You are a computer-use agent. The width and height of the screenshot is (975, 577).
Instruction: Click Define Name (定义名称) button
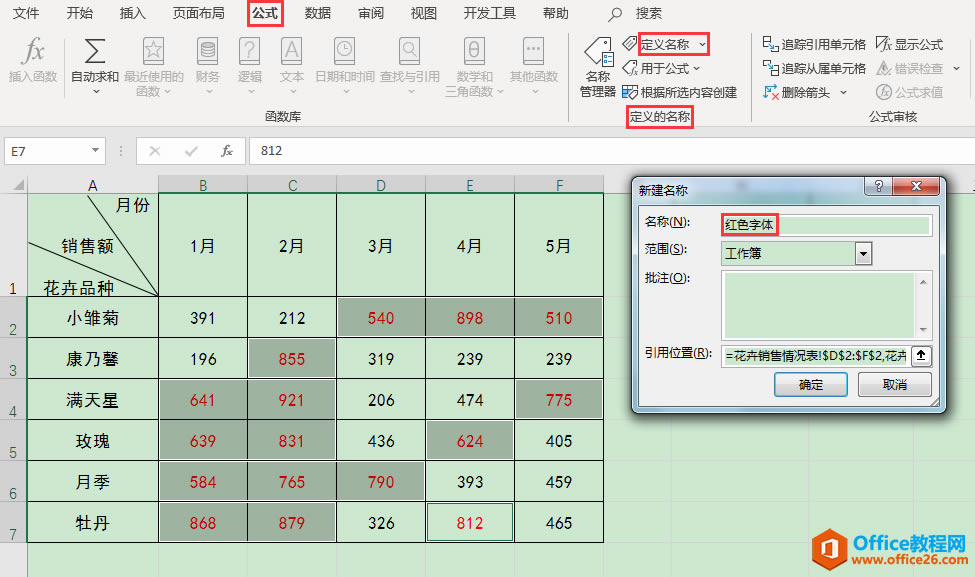665,44
